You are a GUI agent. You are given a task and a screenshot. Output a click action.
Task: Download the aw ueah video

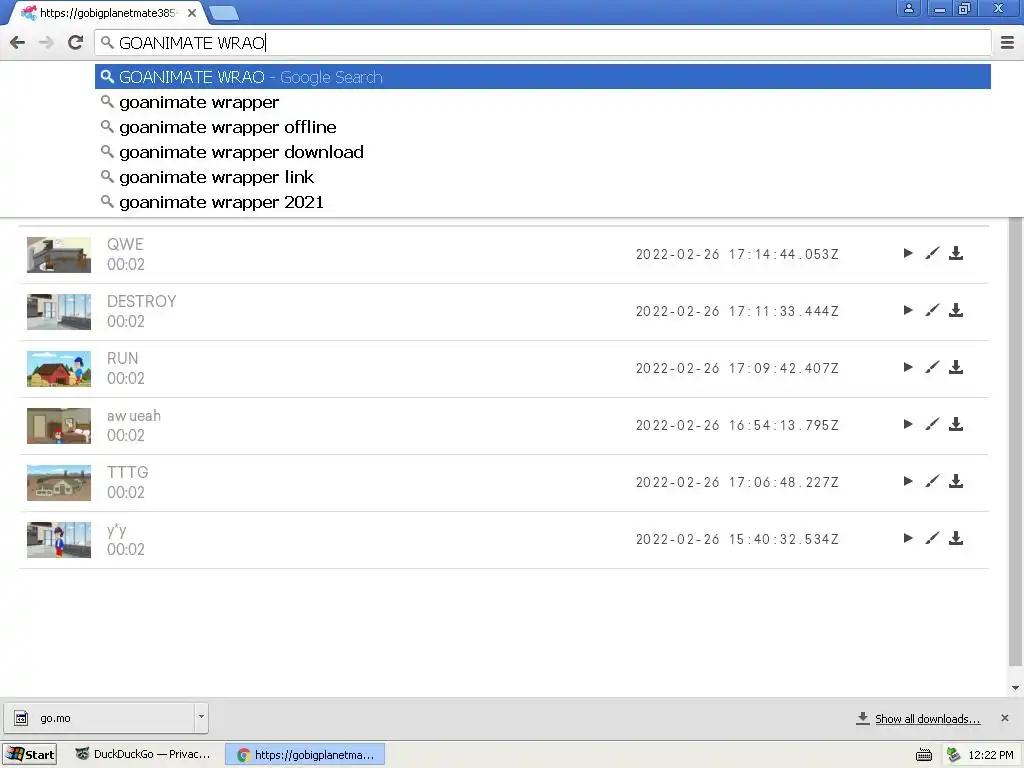956,424
